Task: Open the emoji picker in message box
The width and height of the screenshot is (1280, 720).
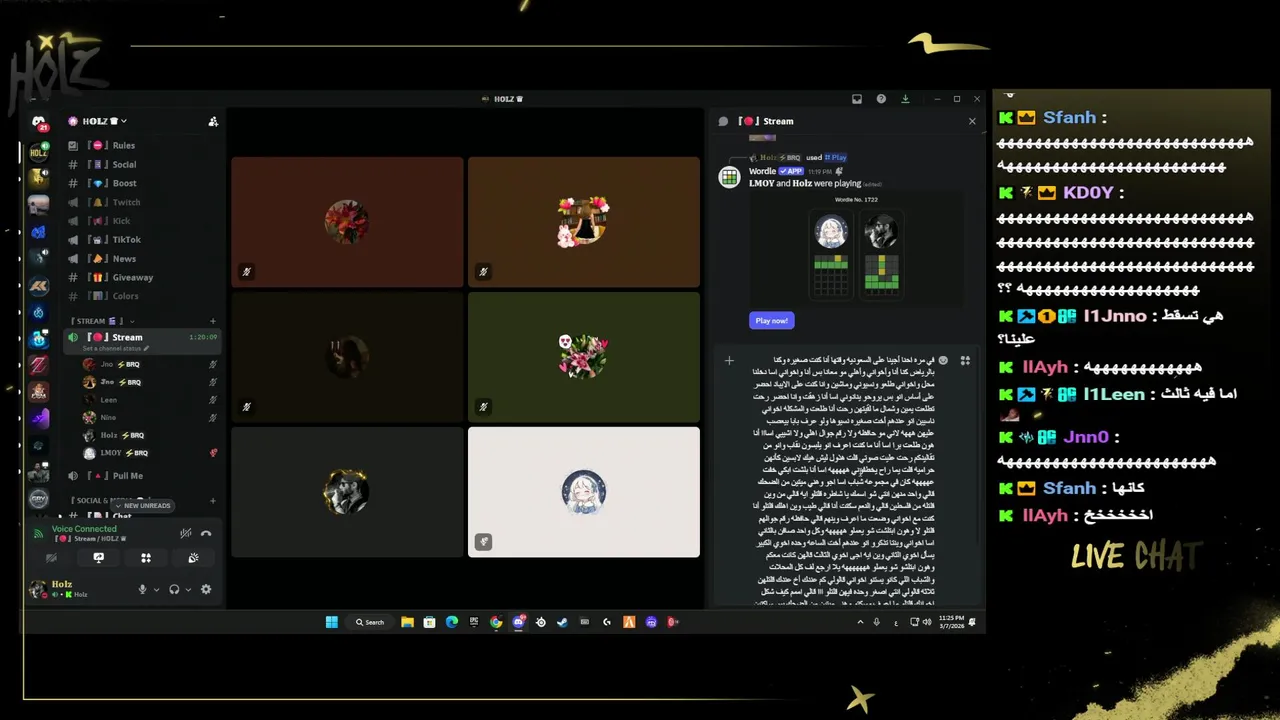Action: tap(943, 360)
